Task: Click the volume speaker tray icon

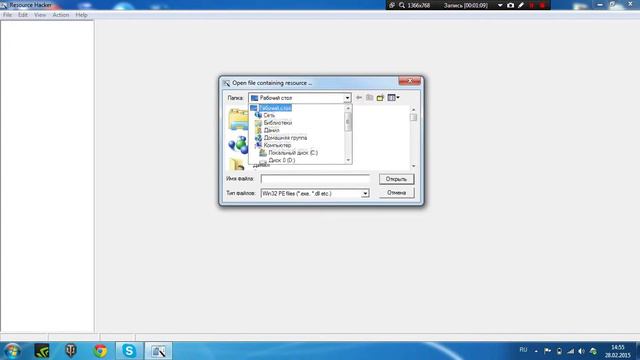Action: pos(582,351)
